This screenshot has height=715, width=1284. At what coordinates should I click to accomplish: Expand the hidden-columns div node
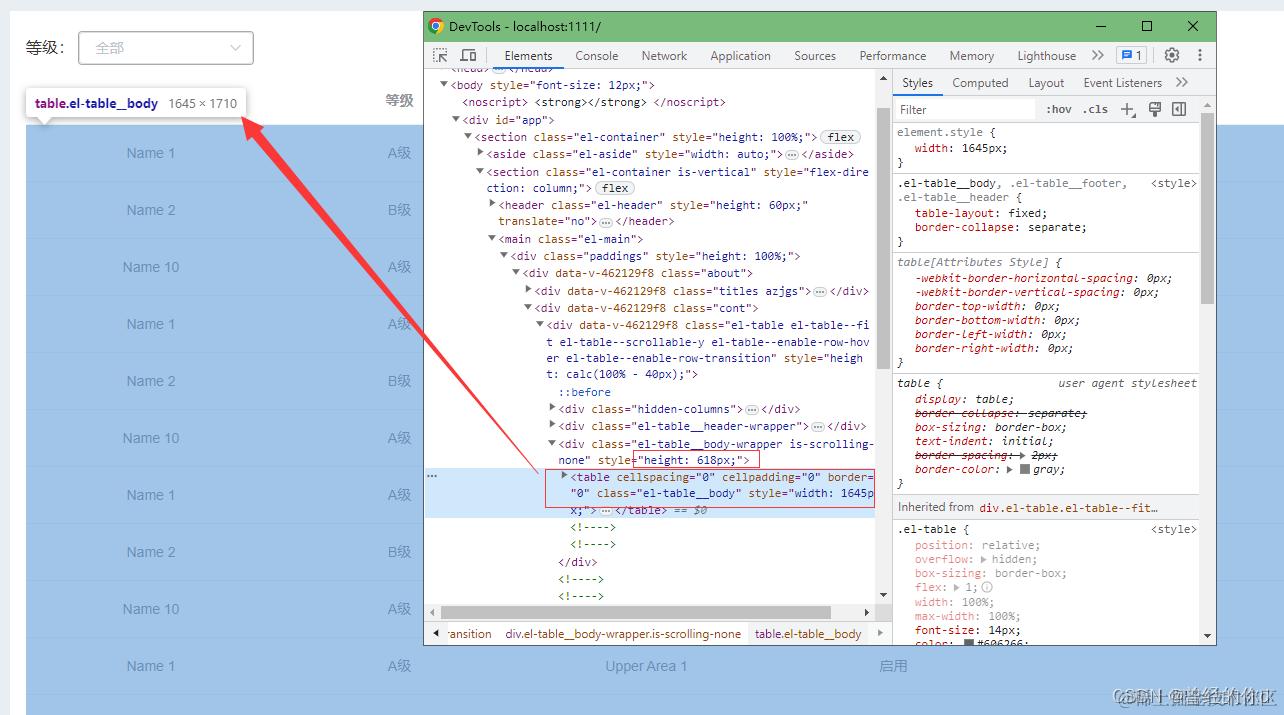click(552, 408)
